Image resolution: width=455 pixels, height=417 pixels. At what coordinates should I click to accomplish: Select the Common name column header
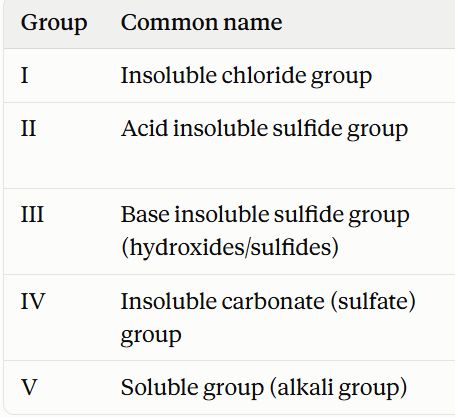point(202,22)
